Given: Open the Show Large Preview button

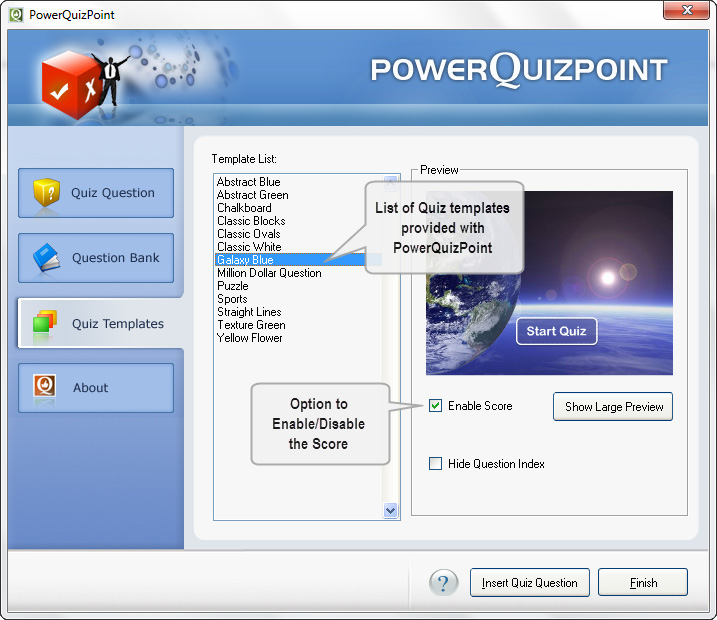Looking at the screenshot, I should point(612,407).
